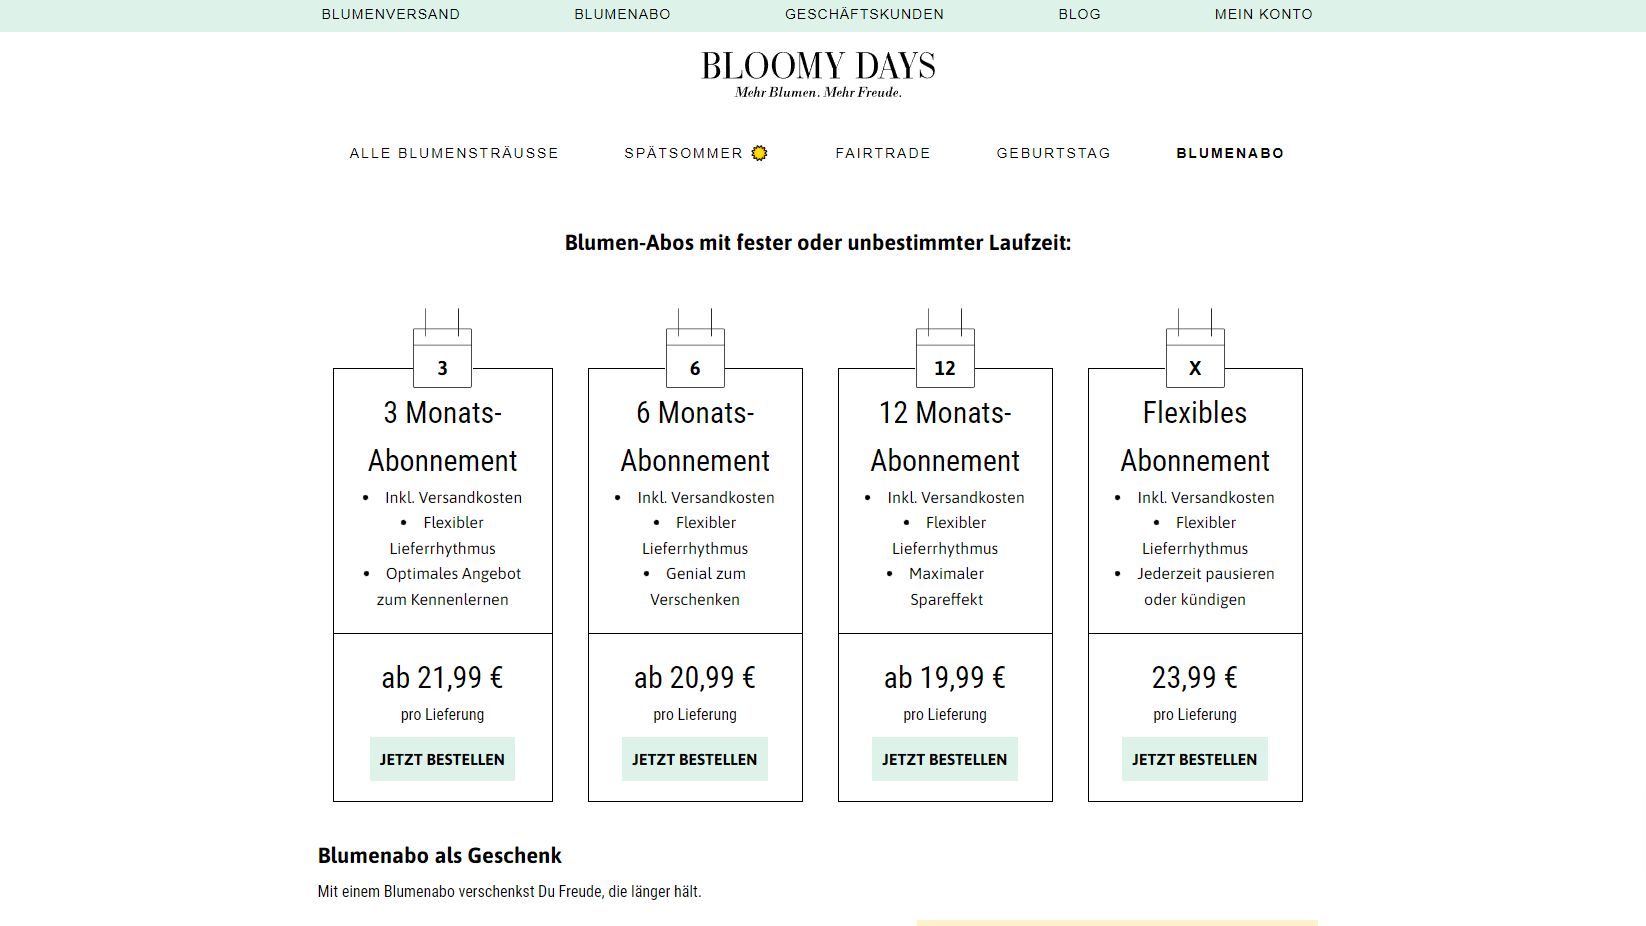The width and height of the screenshot is (1646, 926).
Task: Open the Blumenabo tab
Action: pos(1229,153)
